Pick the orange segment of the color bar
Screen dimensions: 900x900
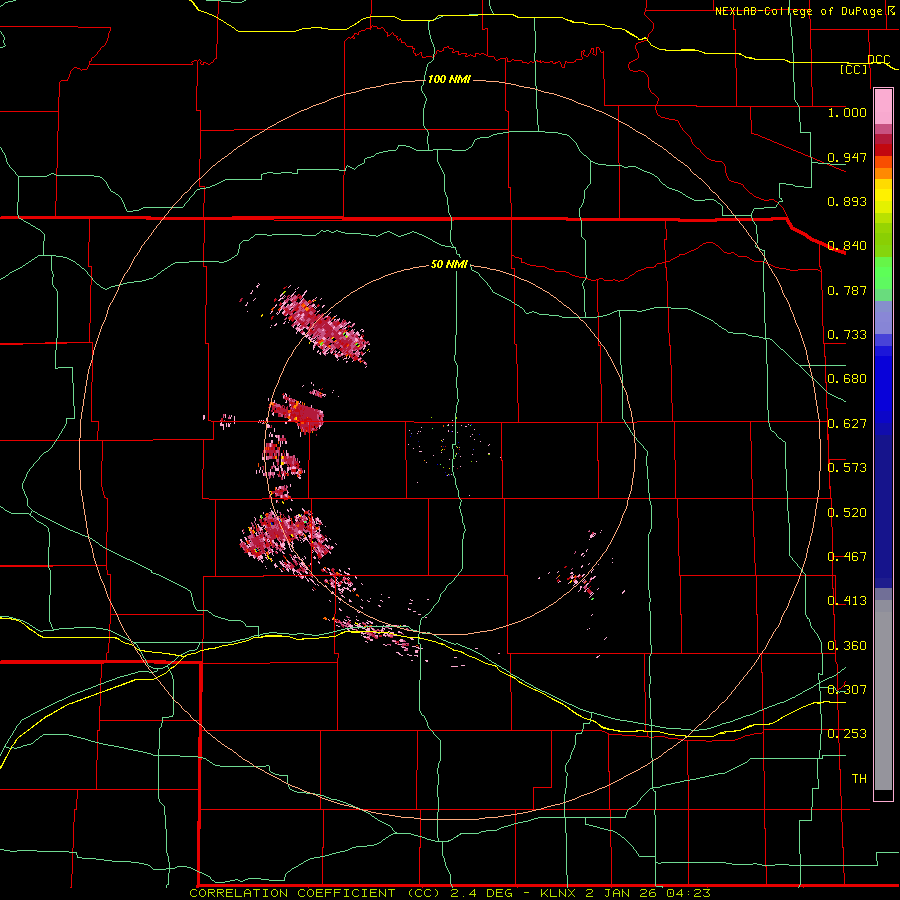883,173
